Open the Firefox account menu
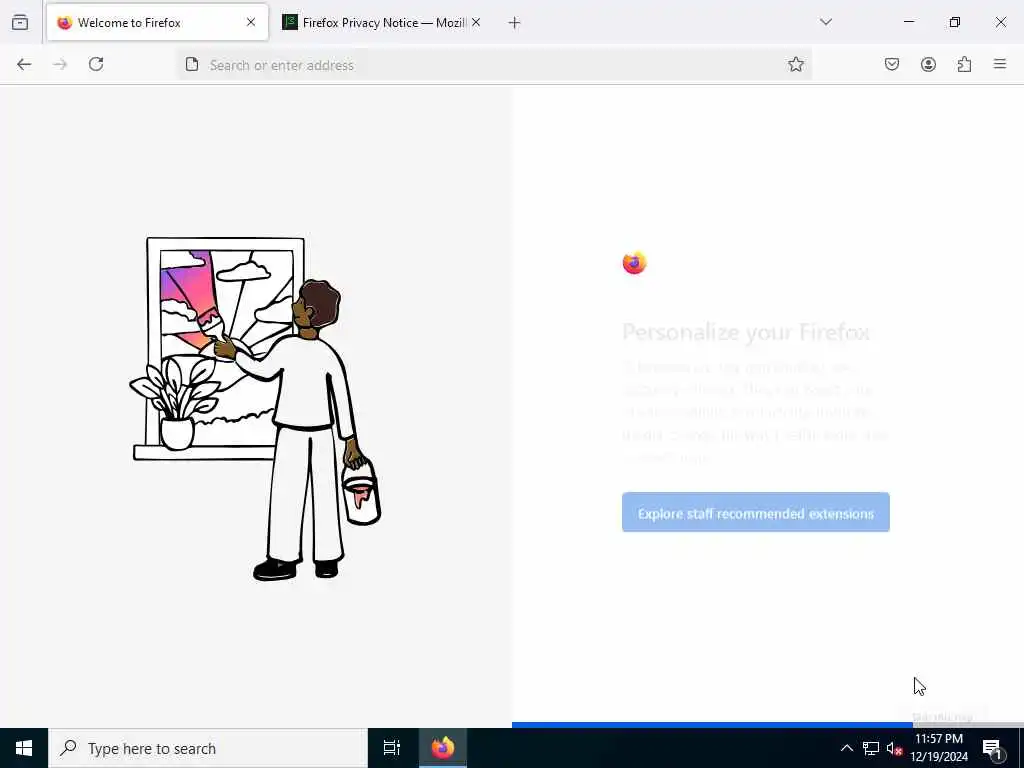This screenshot has height=768, width=1024. [928, 64]
